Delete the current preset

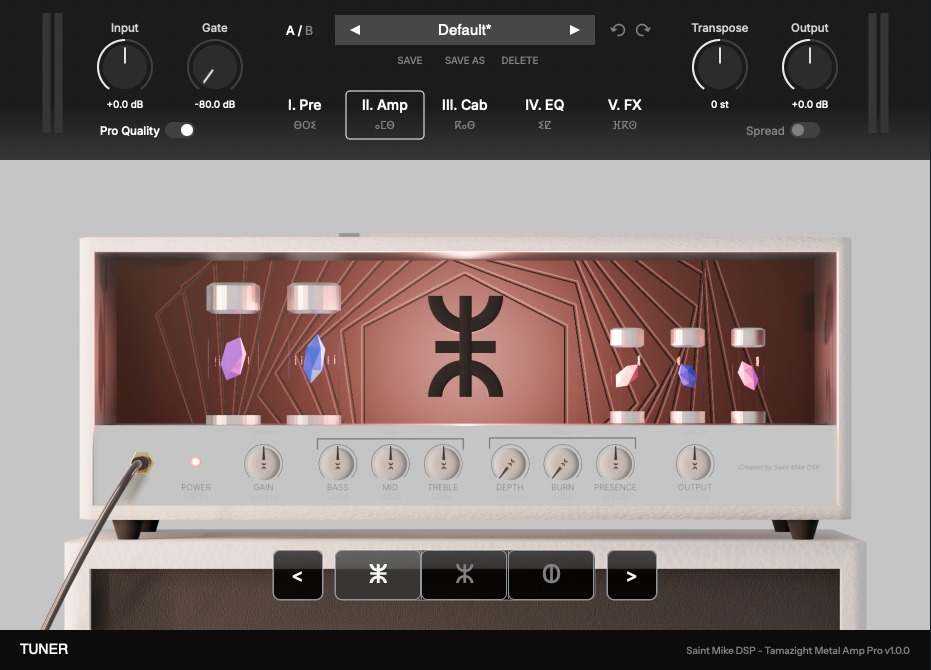click(x=519, y=60)
